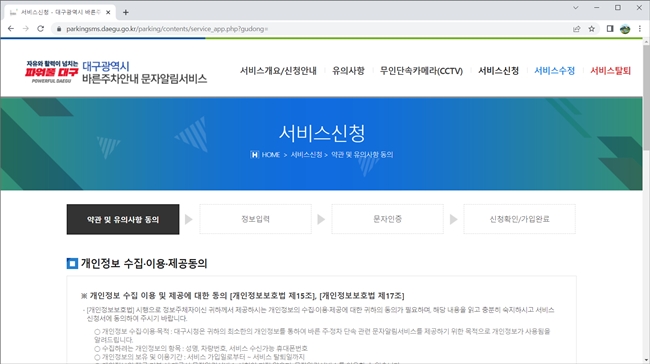This screenshot has width=650, height=364.
Task: Click the padlock site info icon
Action: coord(59,29)
